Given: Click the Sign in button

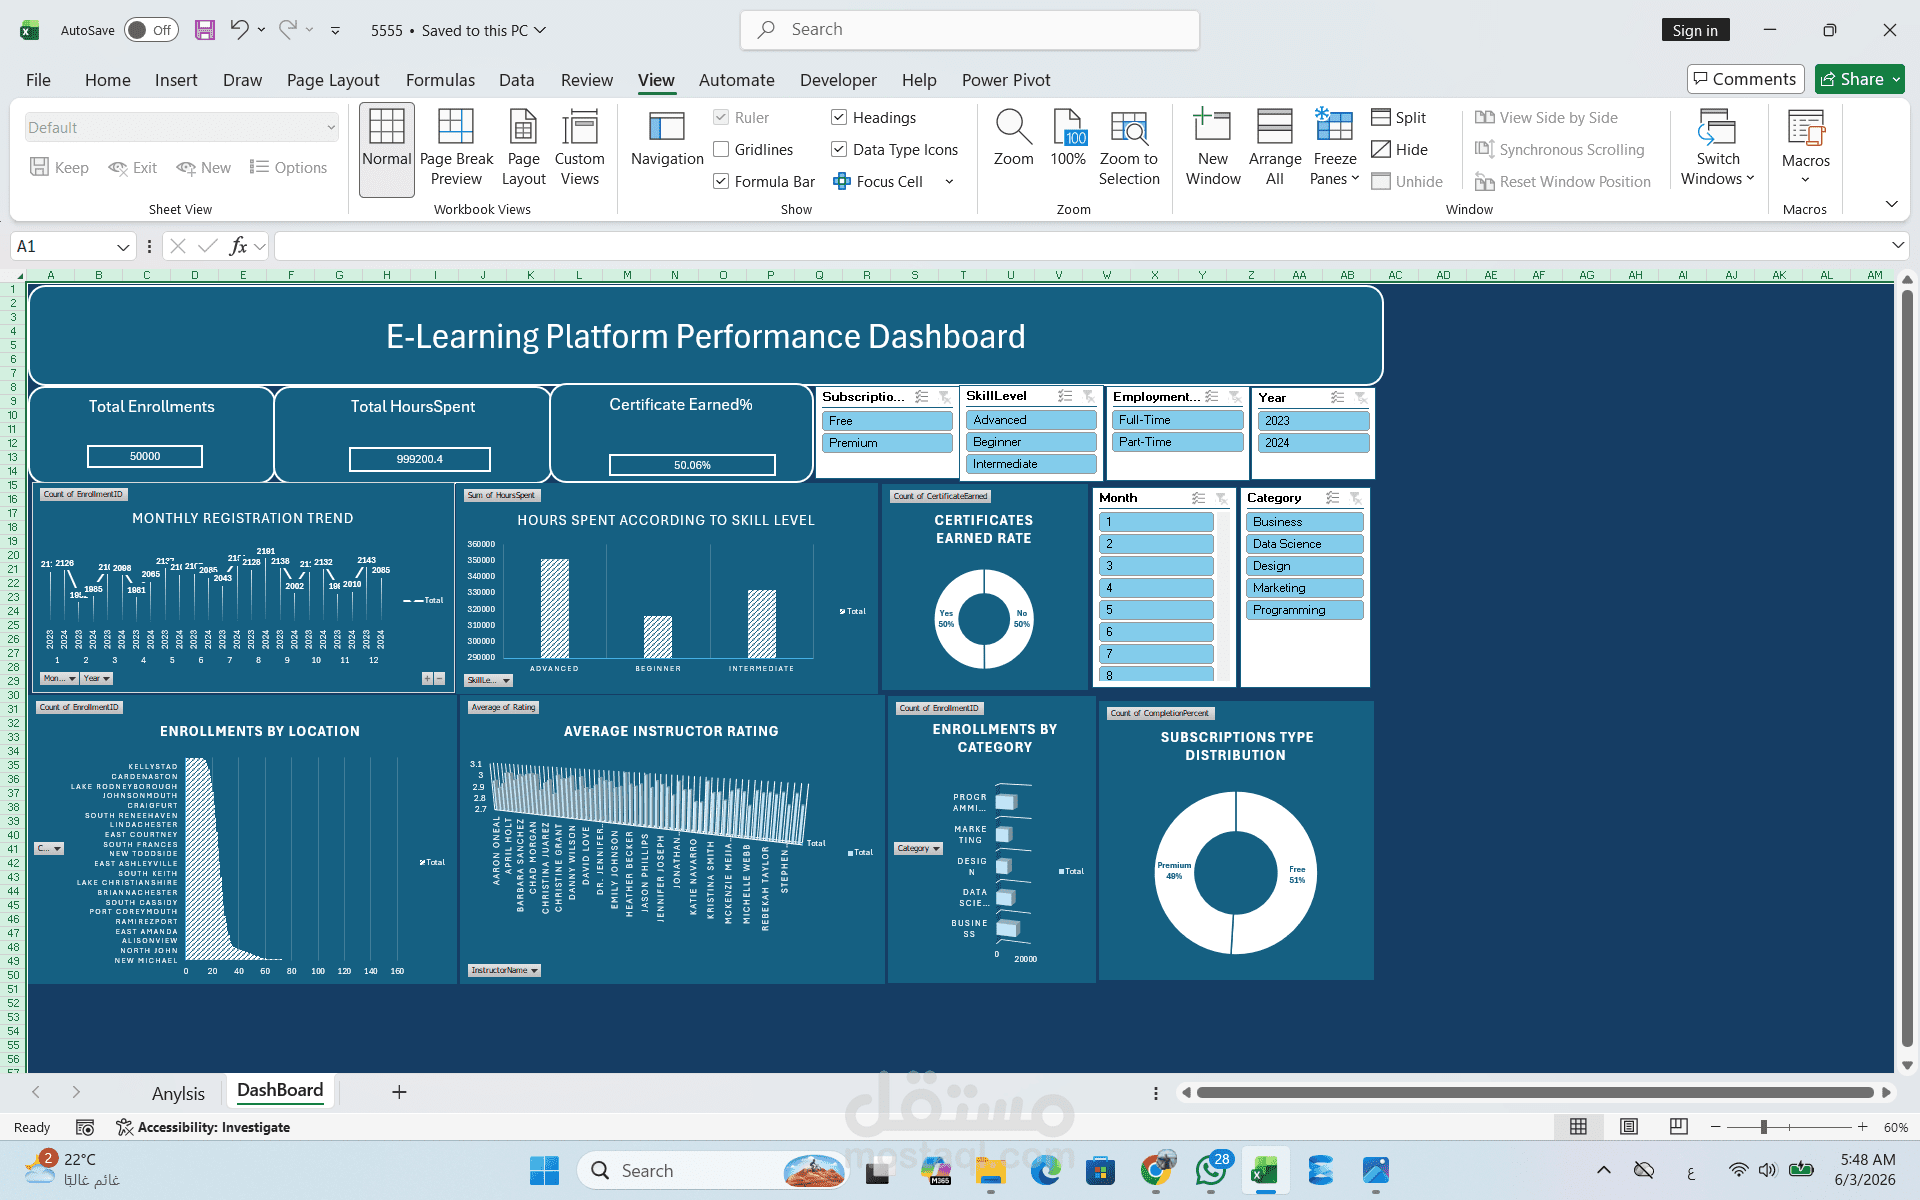Looking at the screenshot, I should coord(1695,30).
